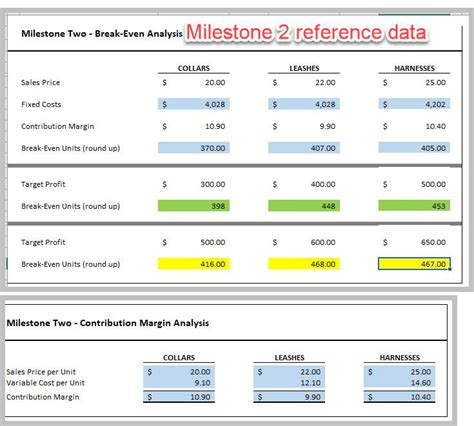
Task: Select Leashes break-even units 407.00 cell
Action: pos(304,148)
